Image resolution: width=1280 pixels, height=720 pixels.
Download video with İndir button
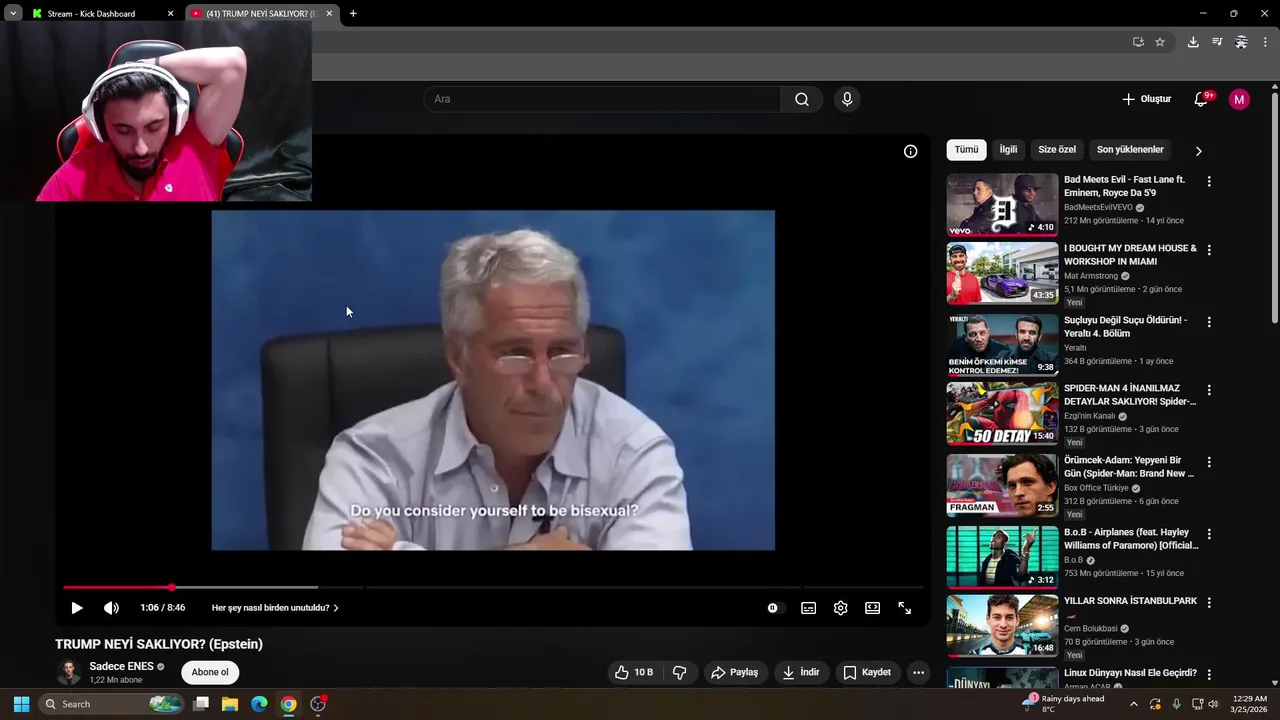coord(801,672)
